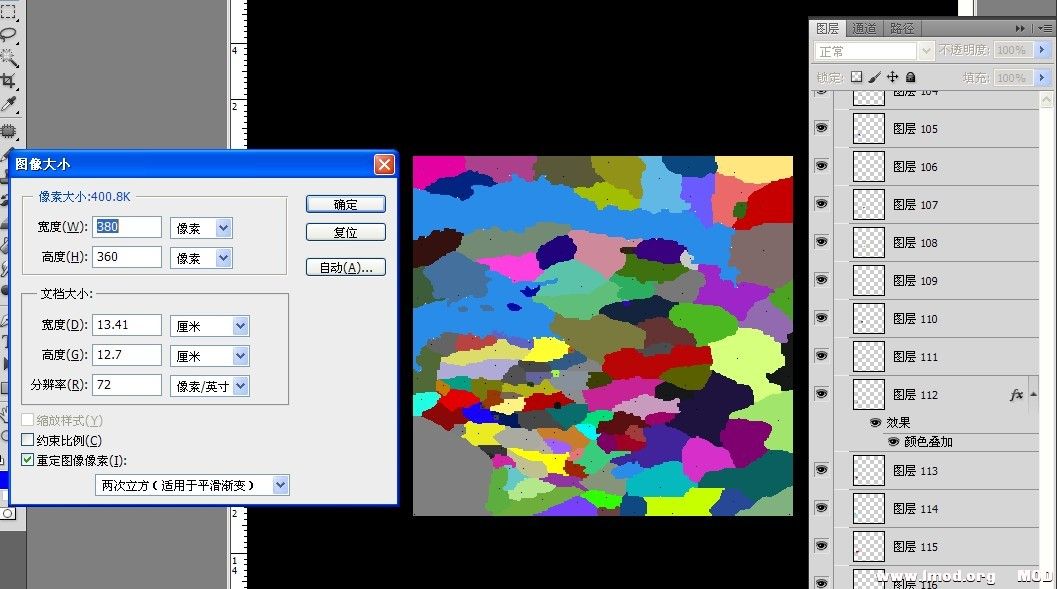The width and height of the screenshot is (1057, 589).
Task: Open the pixel width unit dropdown
Action: [x=223, y=228]
